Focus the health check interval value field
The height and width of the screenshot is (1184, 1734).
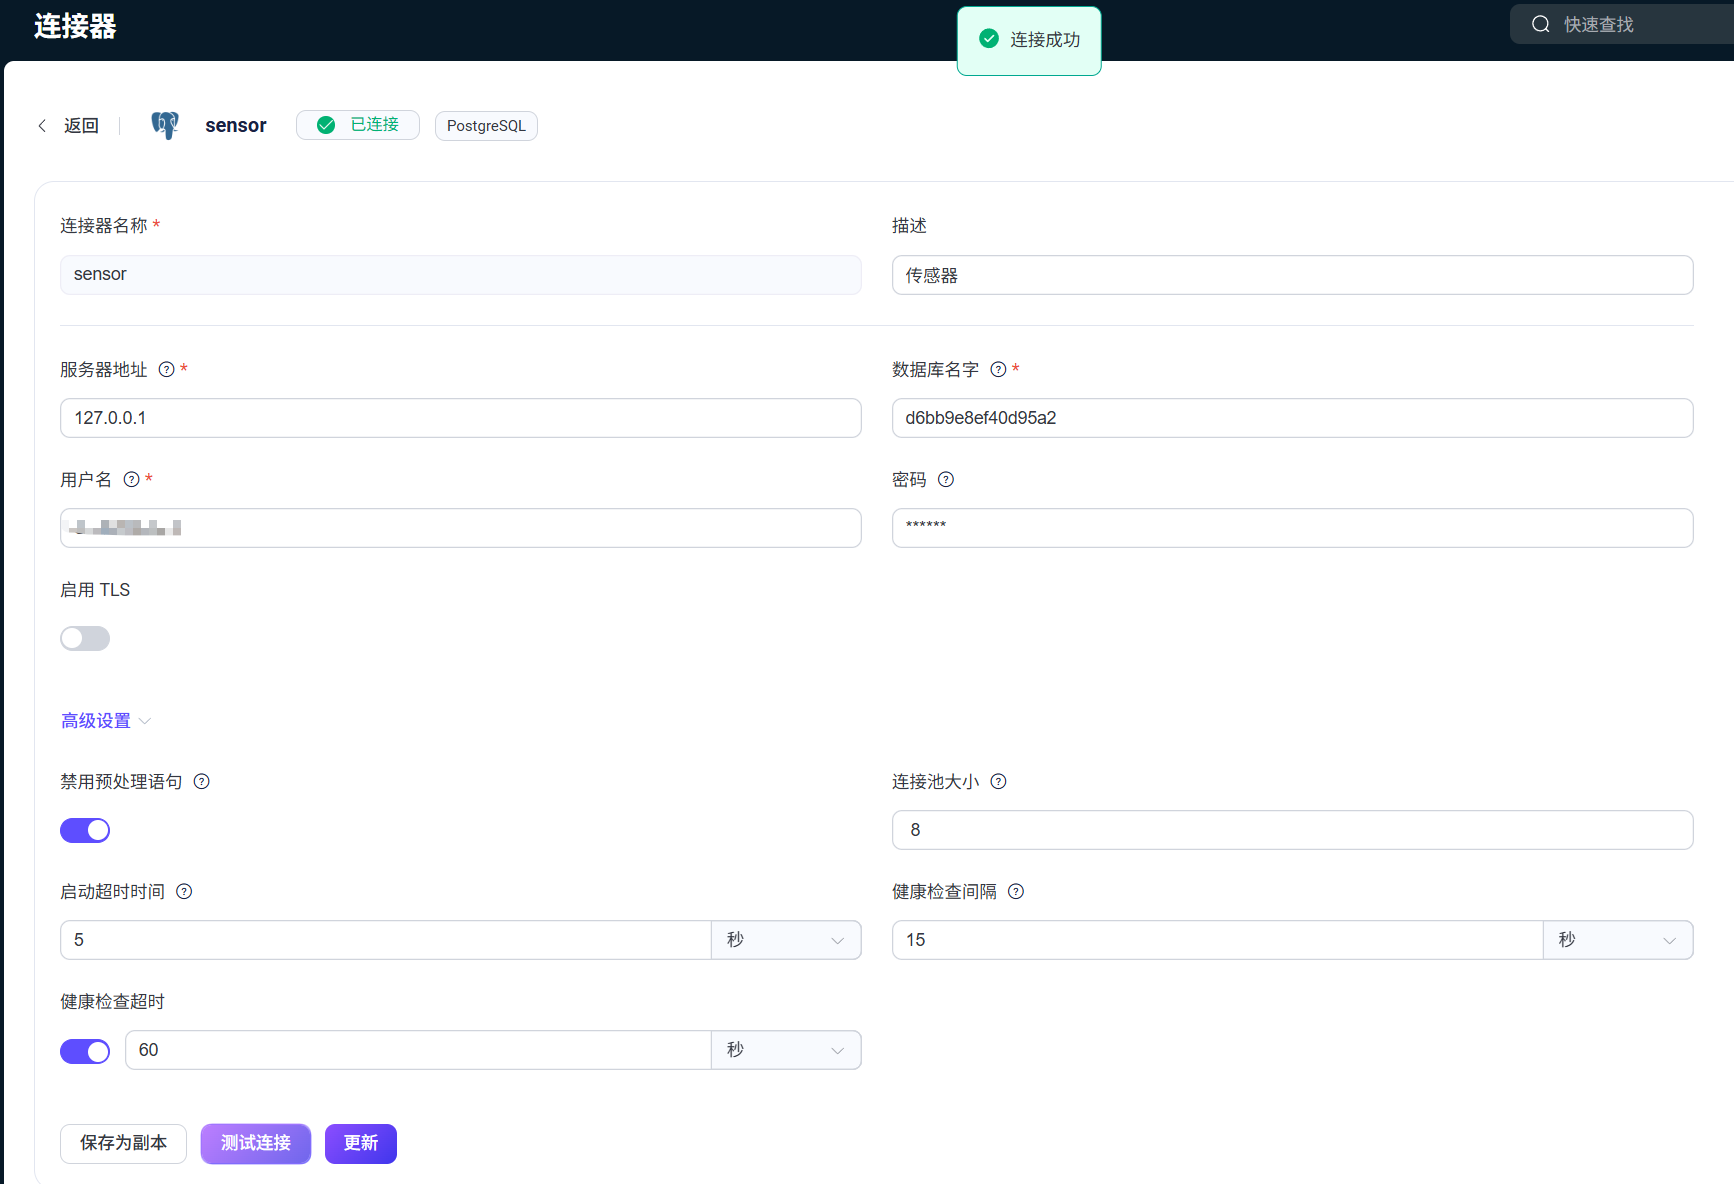[1218, 940]
